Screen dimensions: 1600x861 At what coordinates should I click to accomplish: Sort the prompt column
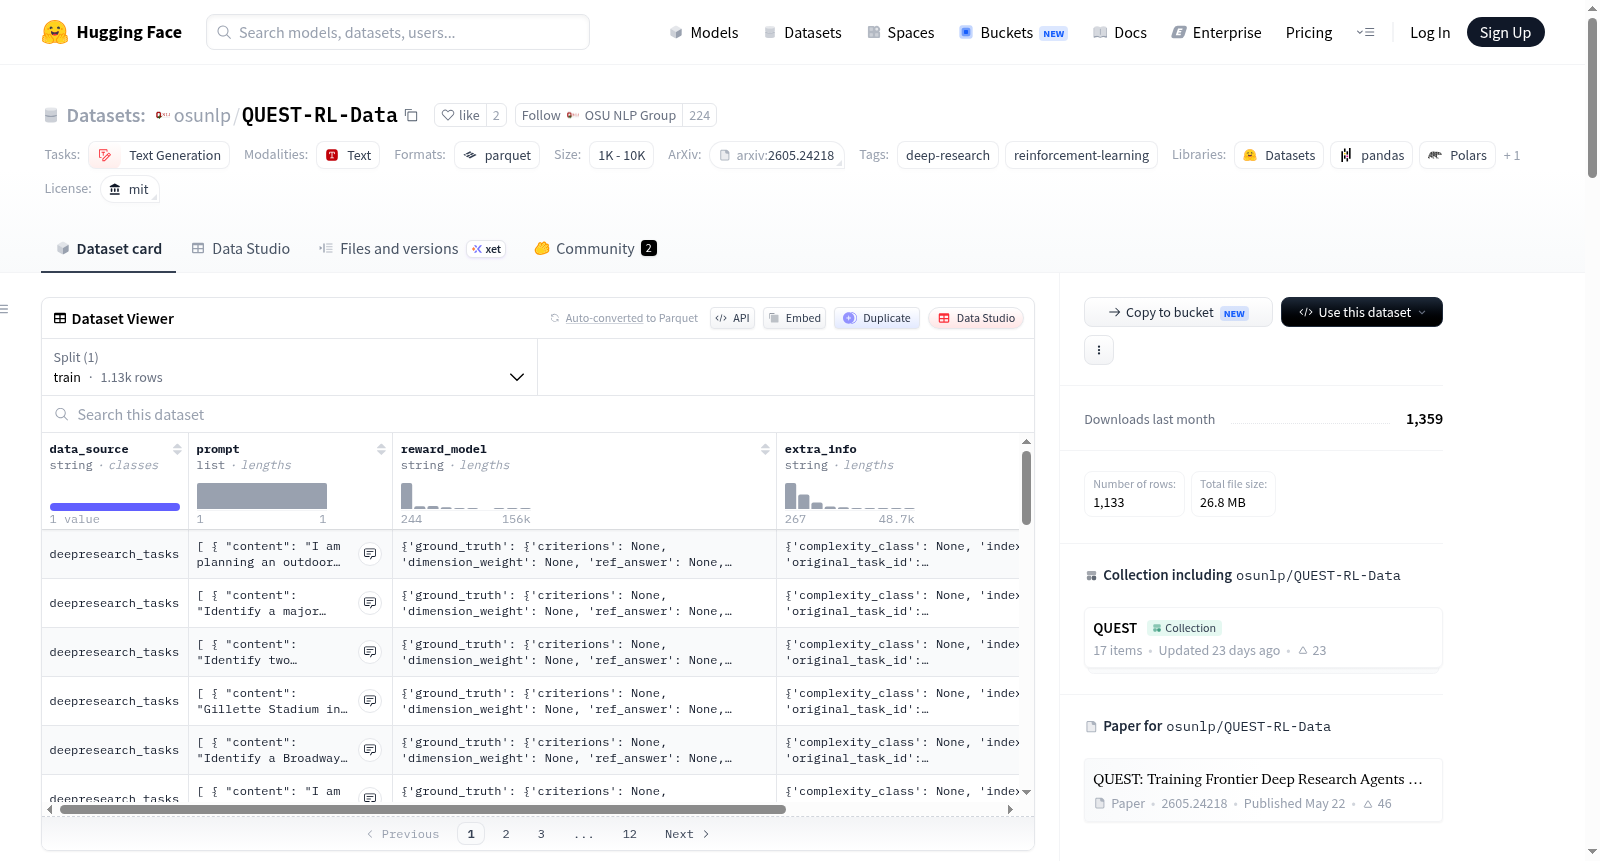tap(381, 449)
